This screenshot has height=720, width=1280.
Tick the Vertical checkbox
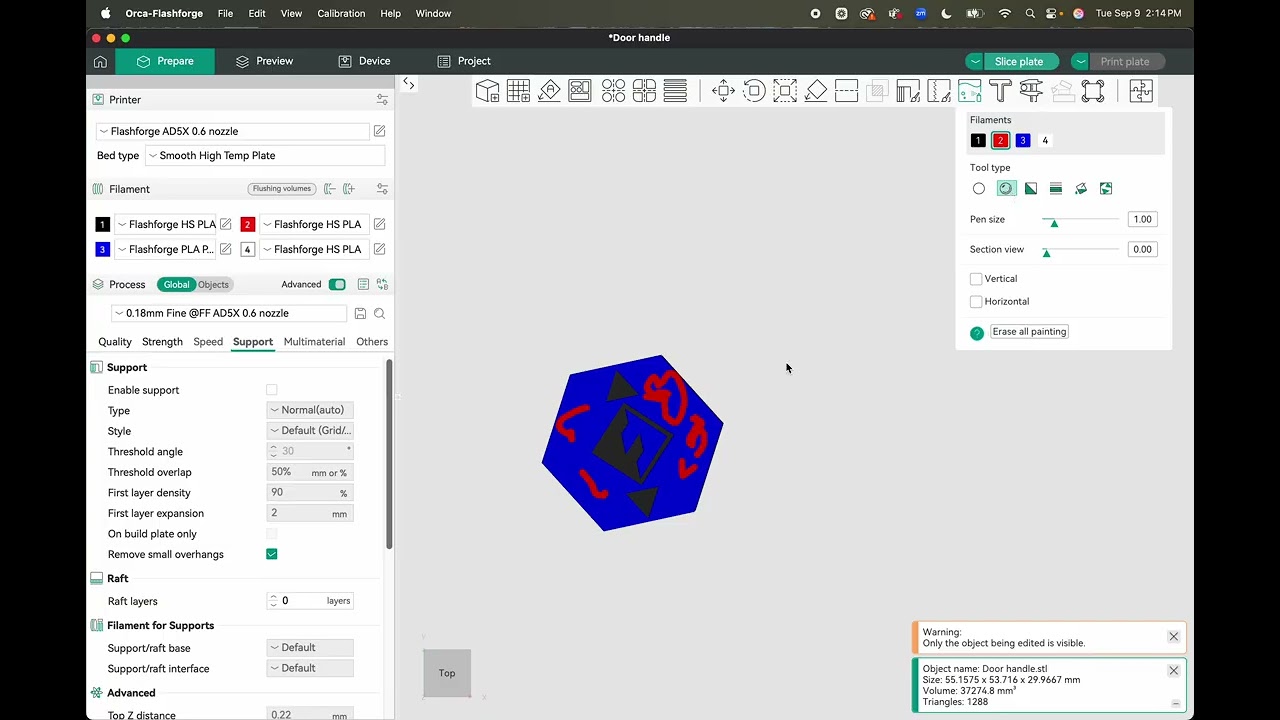coord(976,279)
